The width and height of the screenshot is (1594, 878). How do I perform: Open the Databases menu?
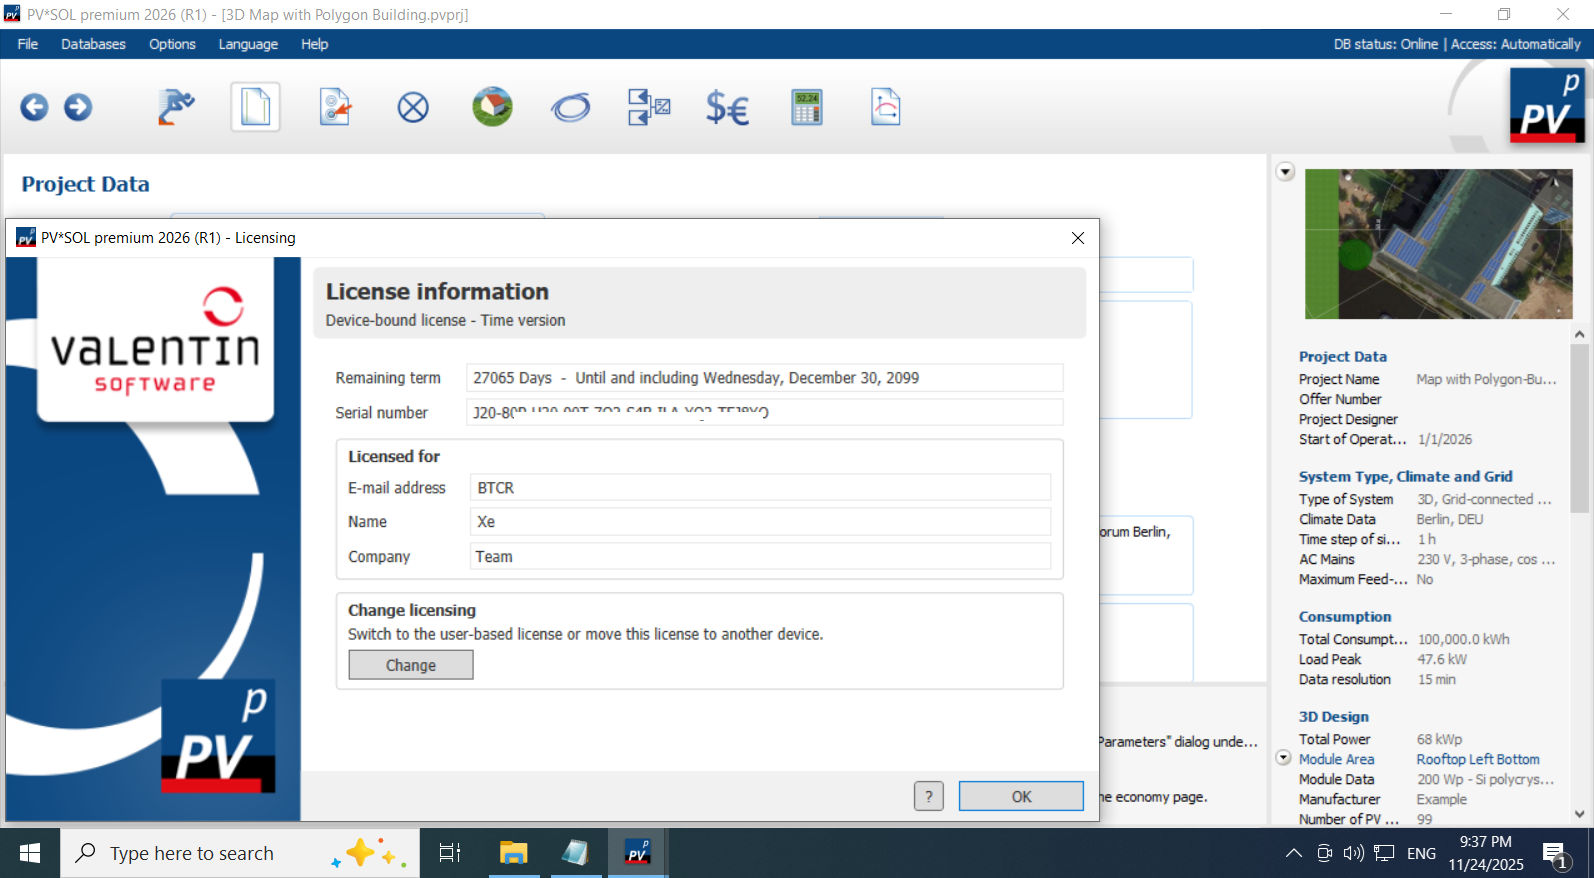93,44
